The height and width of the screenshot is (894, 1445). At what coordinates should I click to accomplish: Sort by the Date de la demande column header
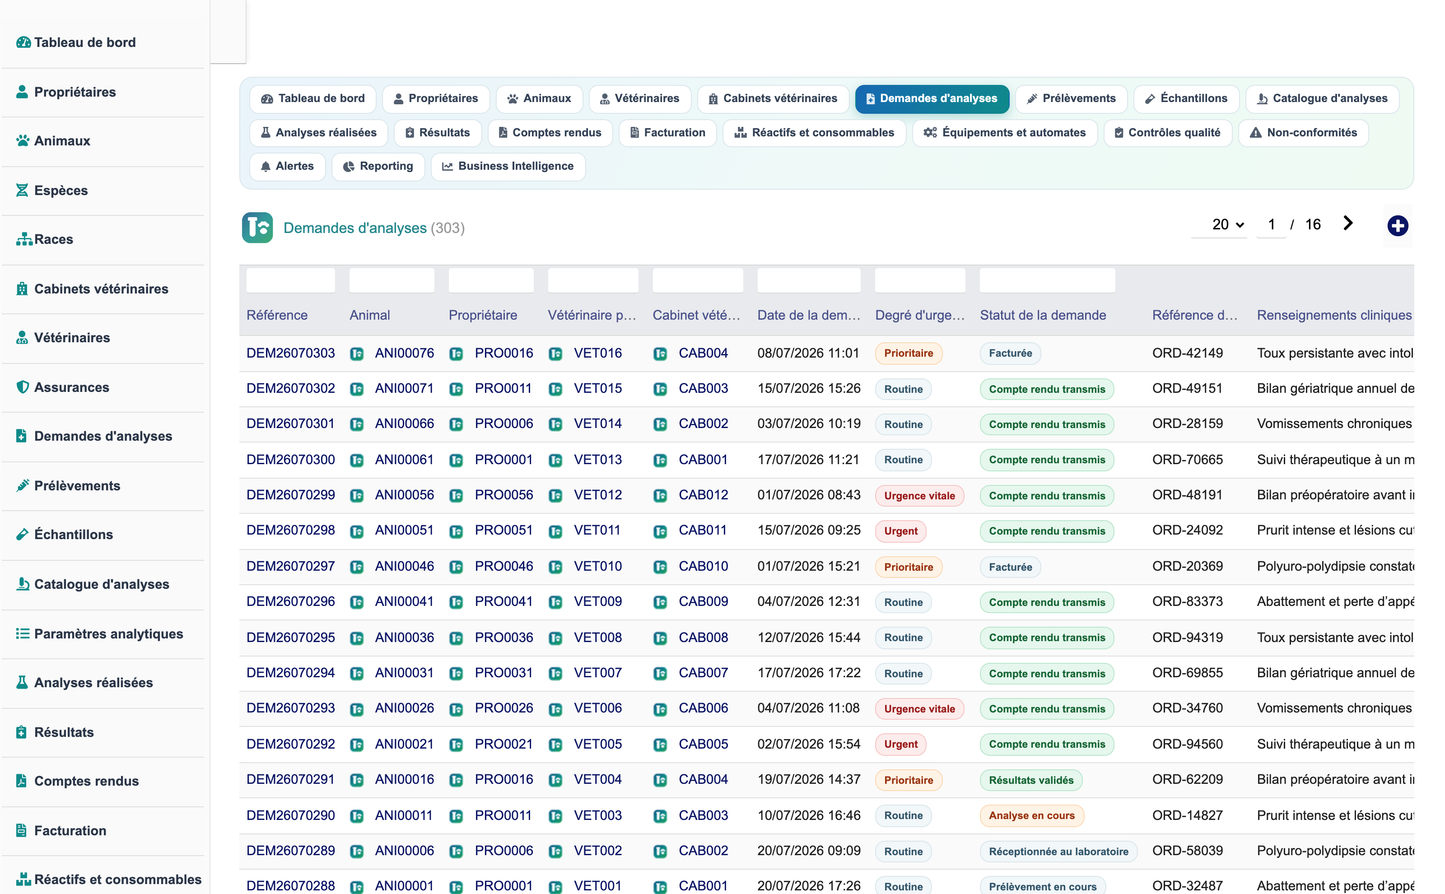pos(809,315)
